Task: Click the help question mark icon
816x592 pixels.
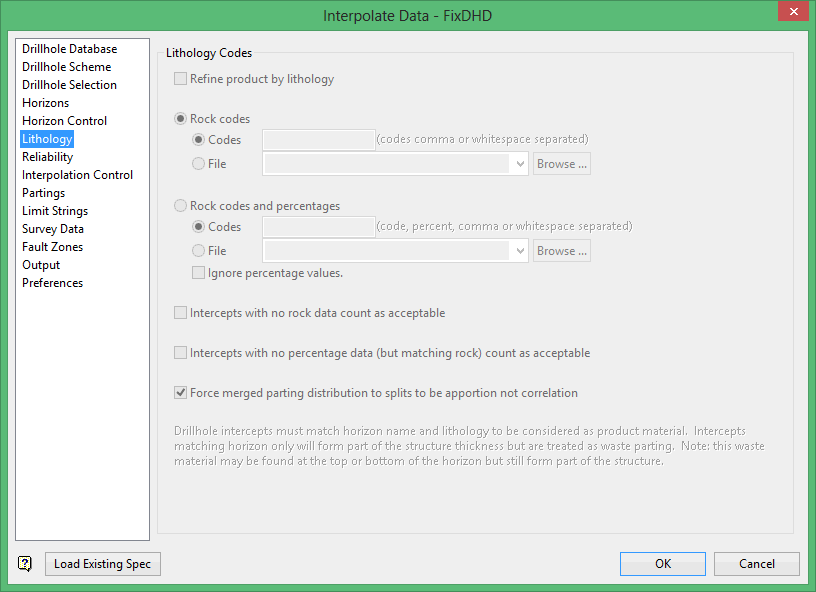Action: (x=25, y=564)
